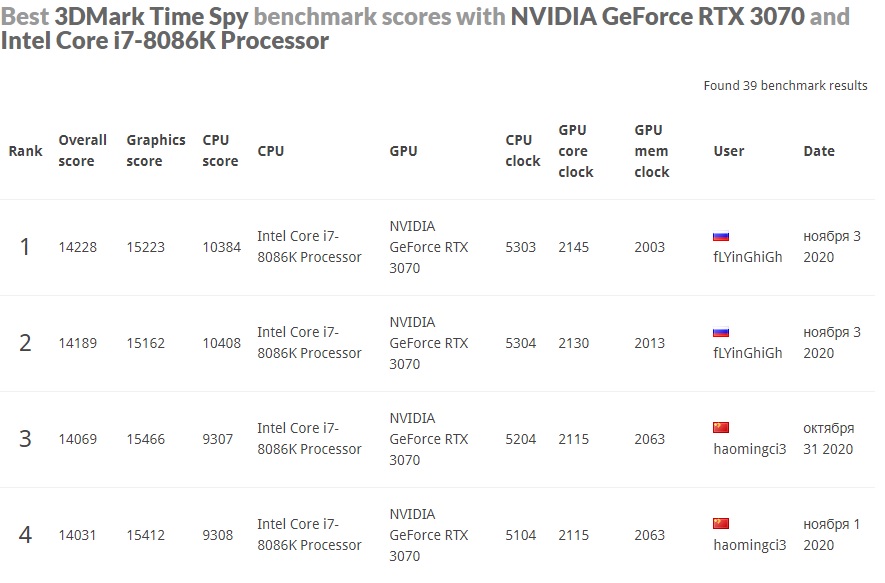This screenshot has width=885, height=583.
Task: Open the overall score 14031 result
Action: click(78, 535)
